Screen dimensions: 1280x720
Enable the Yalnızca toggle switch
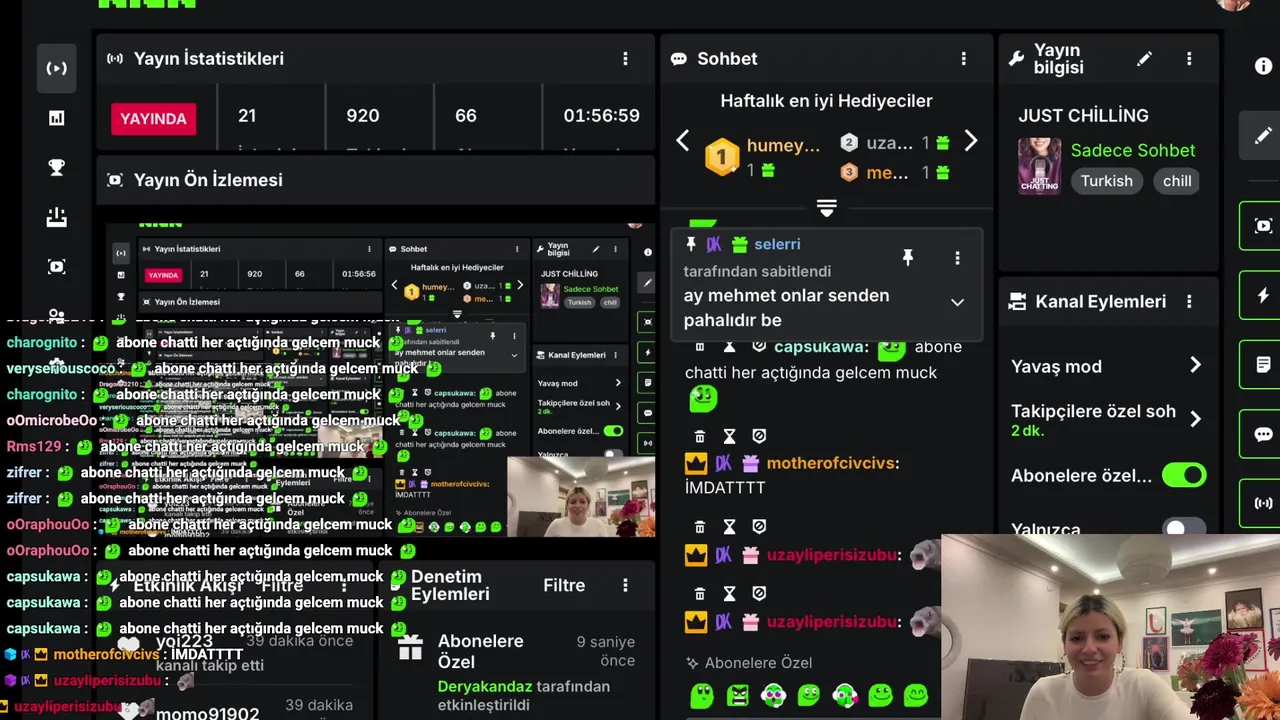(1184, 528)
